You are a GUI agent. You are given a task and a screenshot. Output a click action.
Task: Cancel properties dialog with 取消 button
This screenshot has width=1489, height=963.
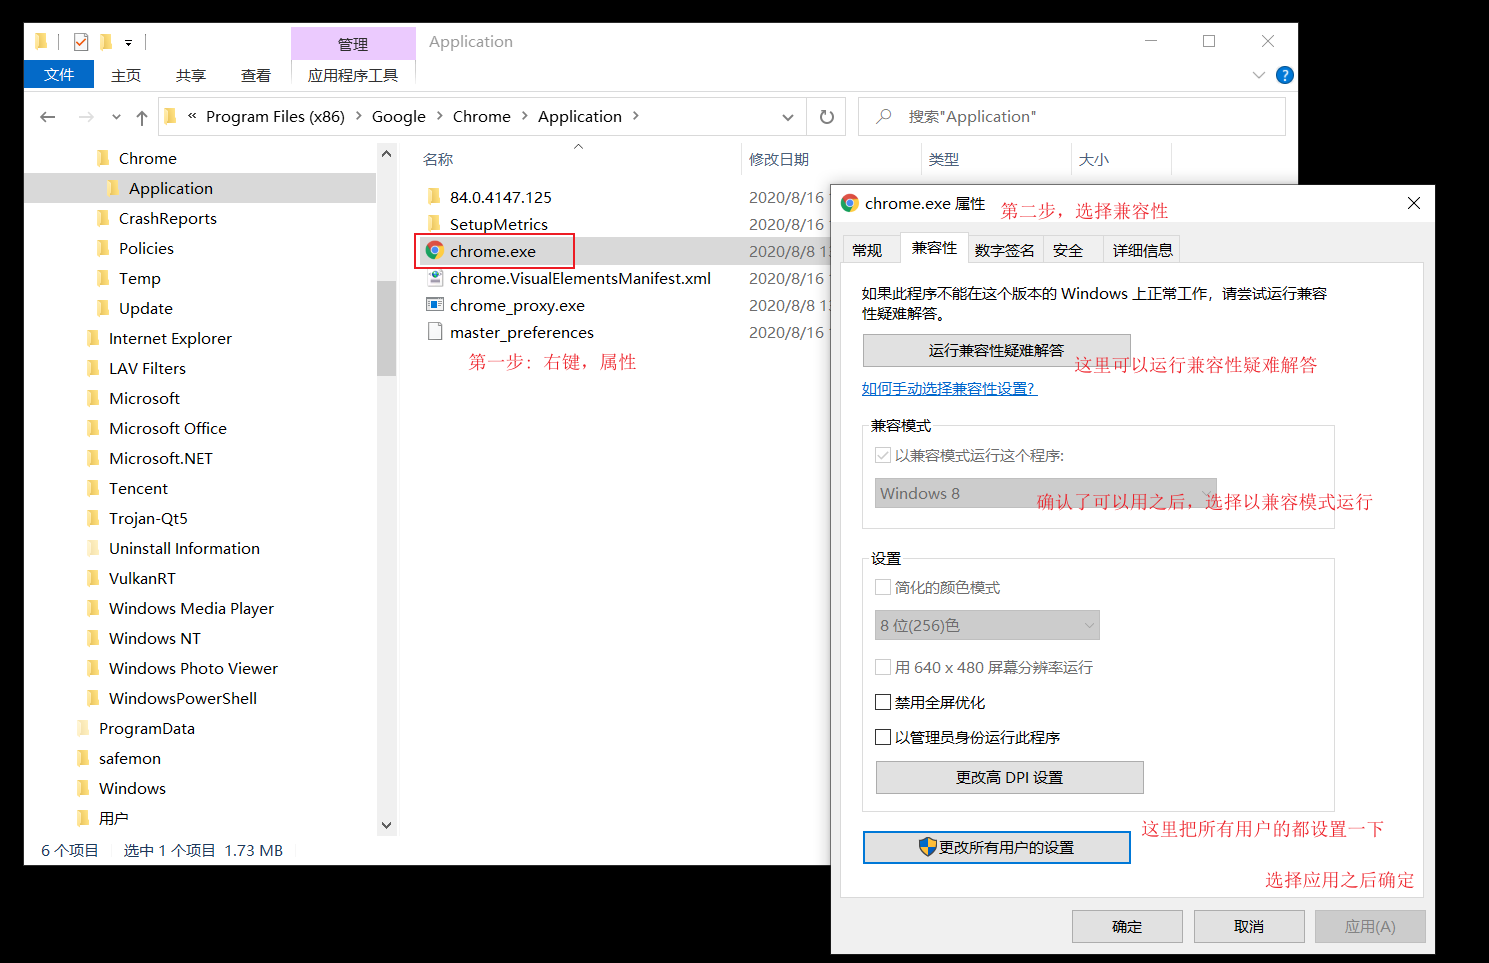1249,926
